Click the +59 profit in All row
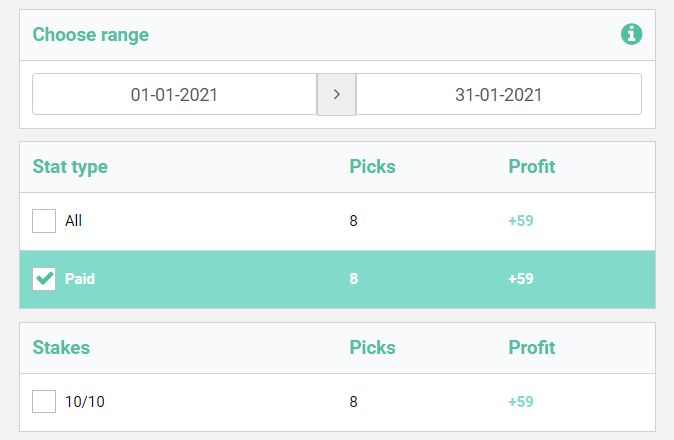The height and width of the screenshot is (440, 674). click(521, 221)
